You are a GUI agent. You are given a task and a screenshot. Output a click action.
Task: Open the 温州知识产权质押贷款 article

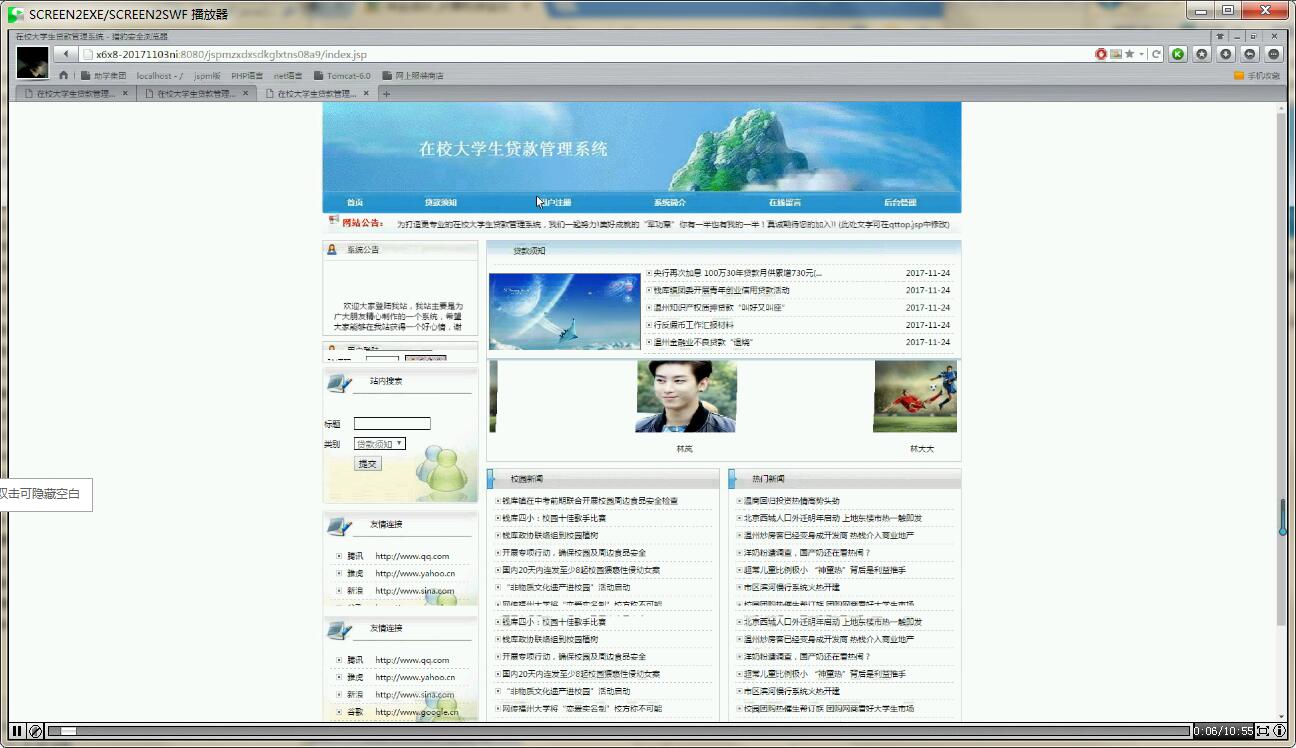[x=719, y=307]
